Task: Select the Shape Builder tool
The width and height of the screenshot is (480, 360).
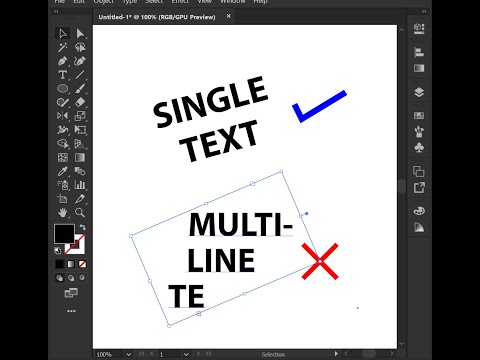Action: [63, 144]
